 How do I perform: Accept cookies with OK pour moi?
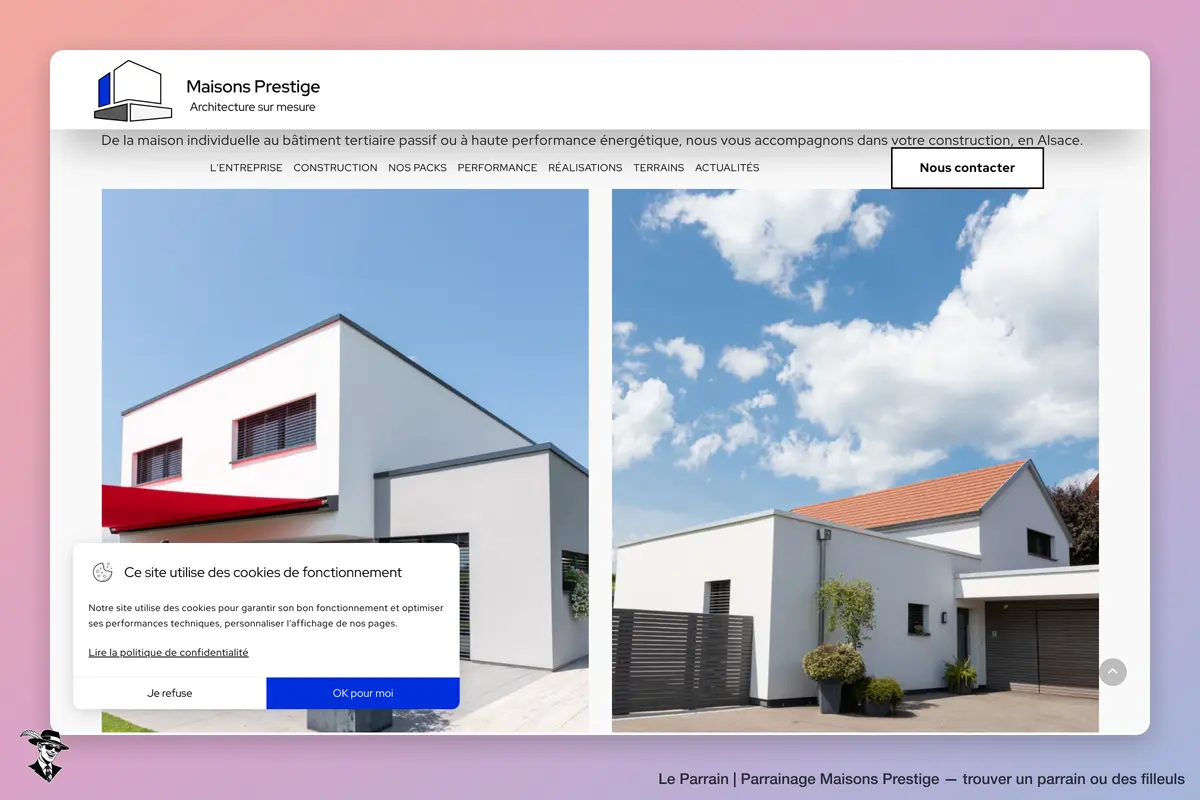point(363,693)
